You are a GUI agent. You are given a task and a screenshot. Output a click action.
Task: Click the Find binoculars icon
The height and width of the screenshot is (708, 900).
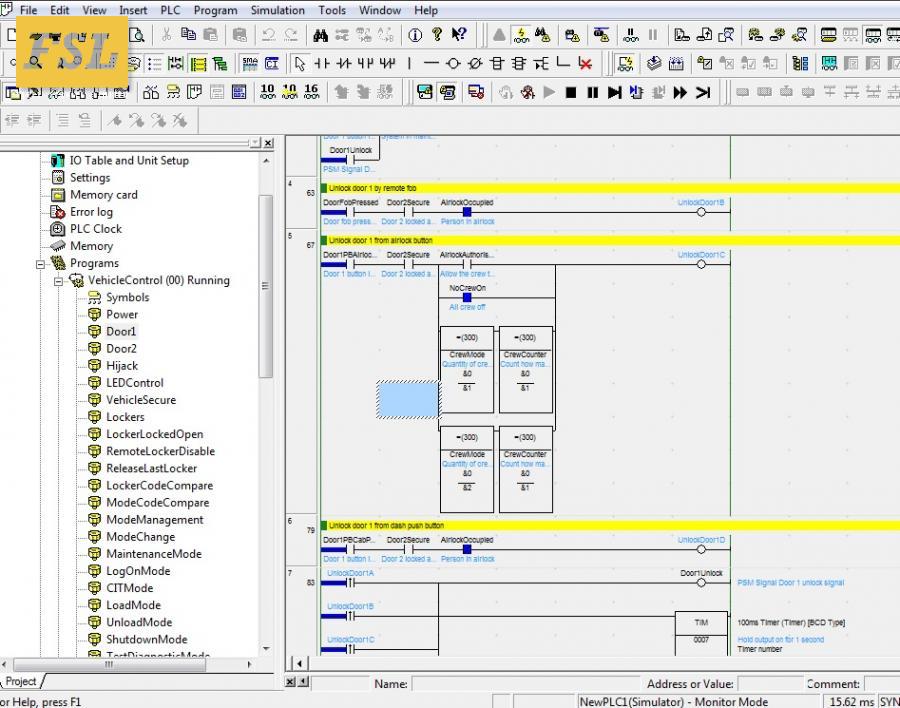[x=320, y=35]
